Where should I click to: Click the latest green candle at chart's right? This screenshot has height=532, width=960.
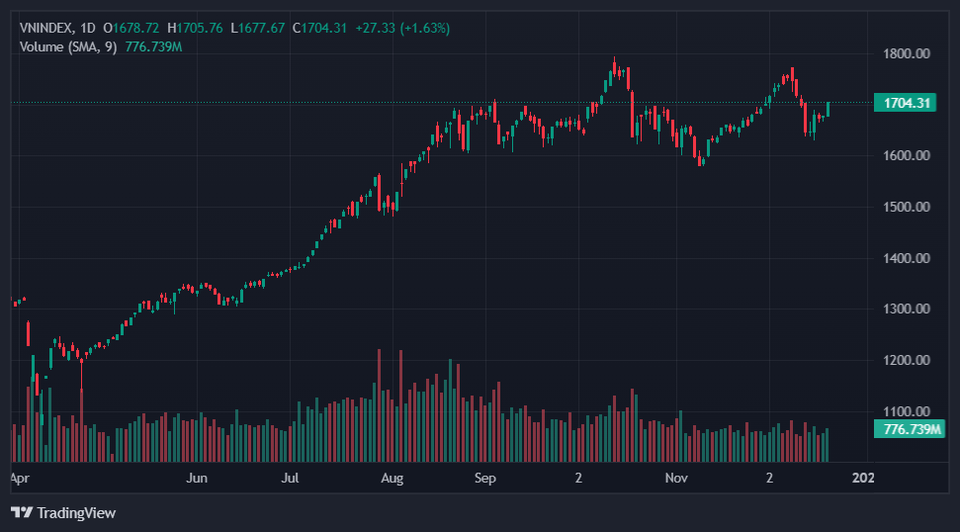click(828, 108)
